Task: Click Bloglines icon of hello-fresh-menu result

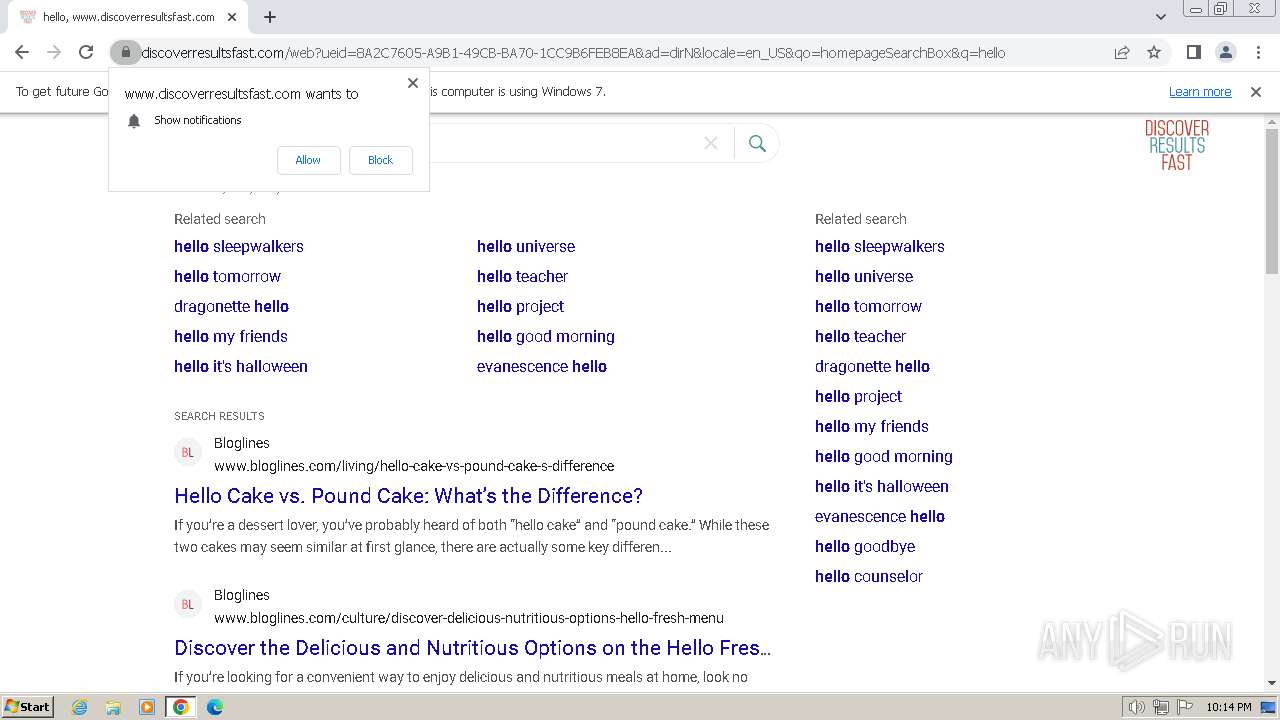Action: (x=187, y=605)
